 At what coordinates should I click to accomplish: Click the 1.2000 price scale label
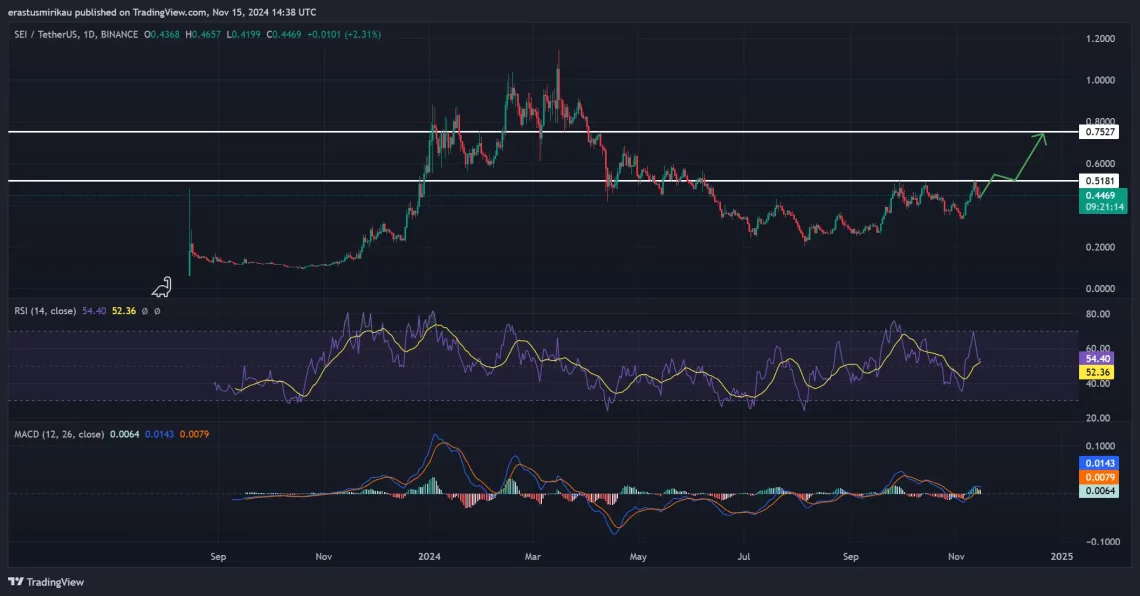point(1101,39)
